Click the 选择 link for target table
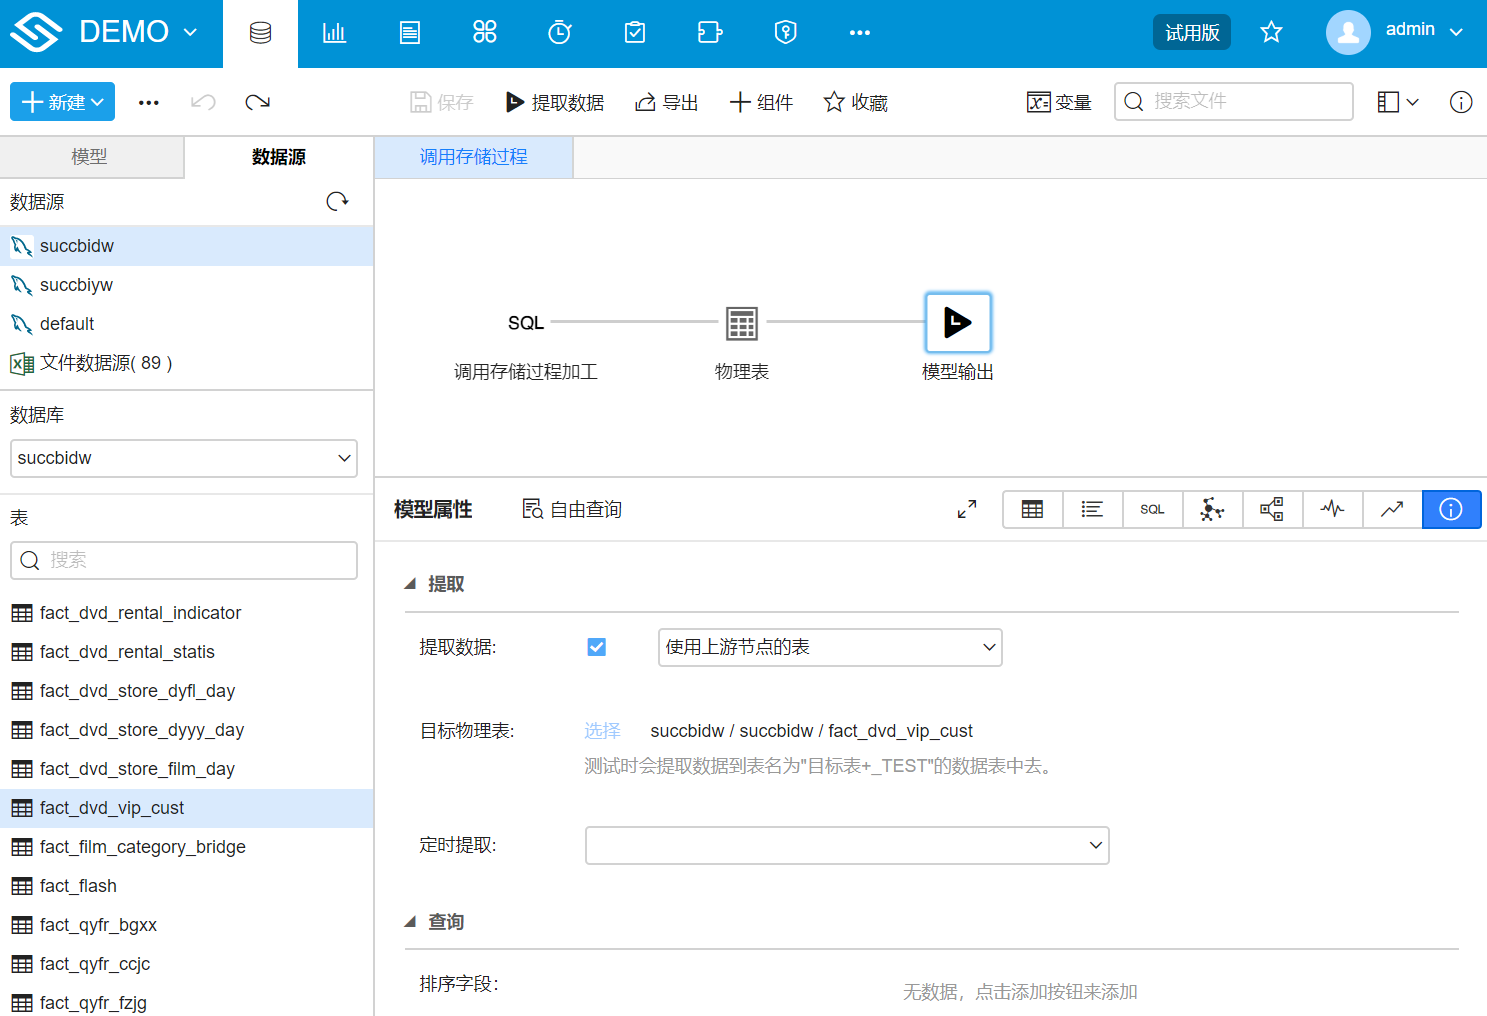This screenshot has height=1016, width=1487. pyautogui.click(x=602, y=731)
